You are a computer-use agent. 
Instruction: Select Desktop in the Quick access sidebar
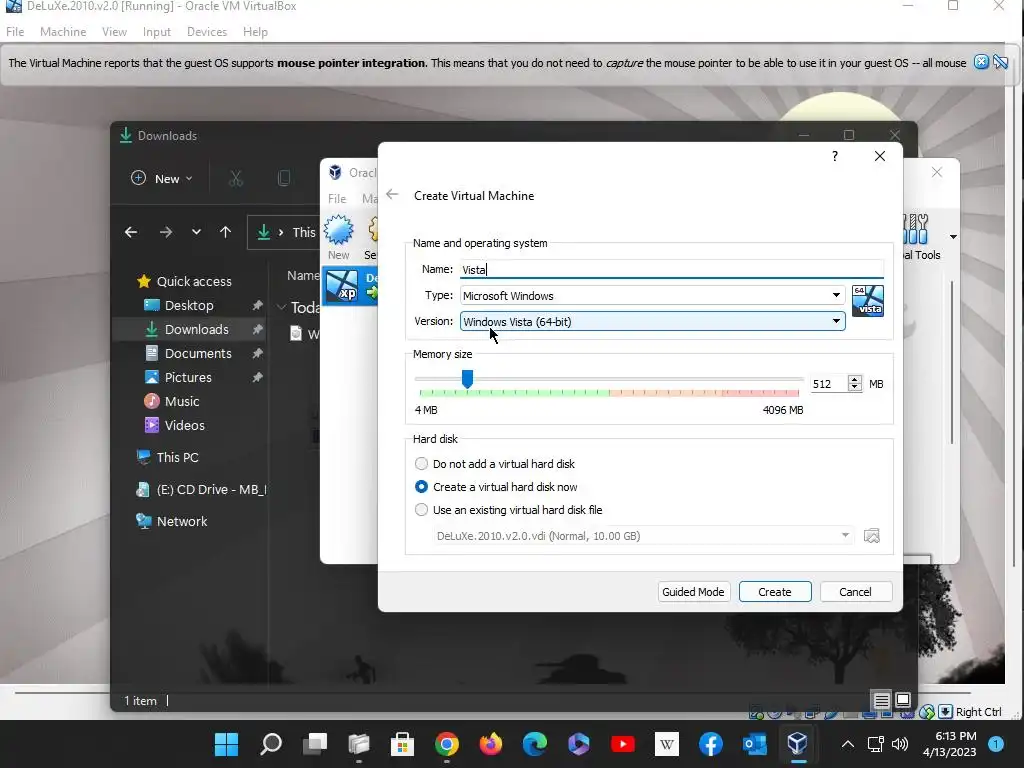pos(189,305)
